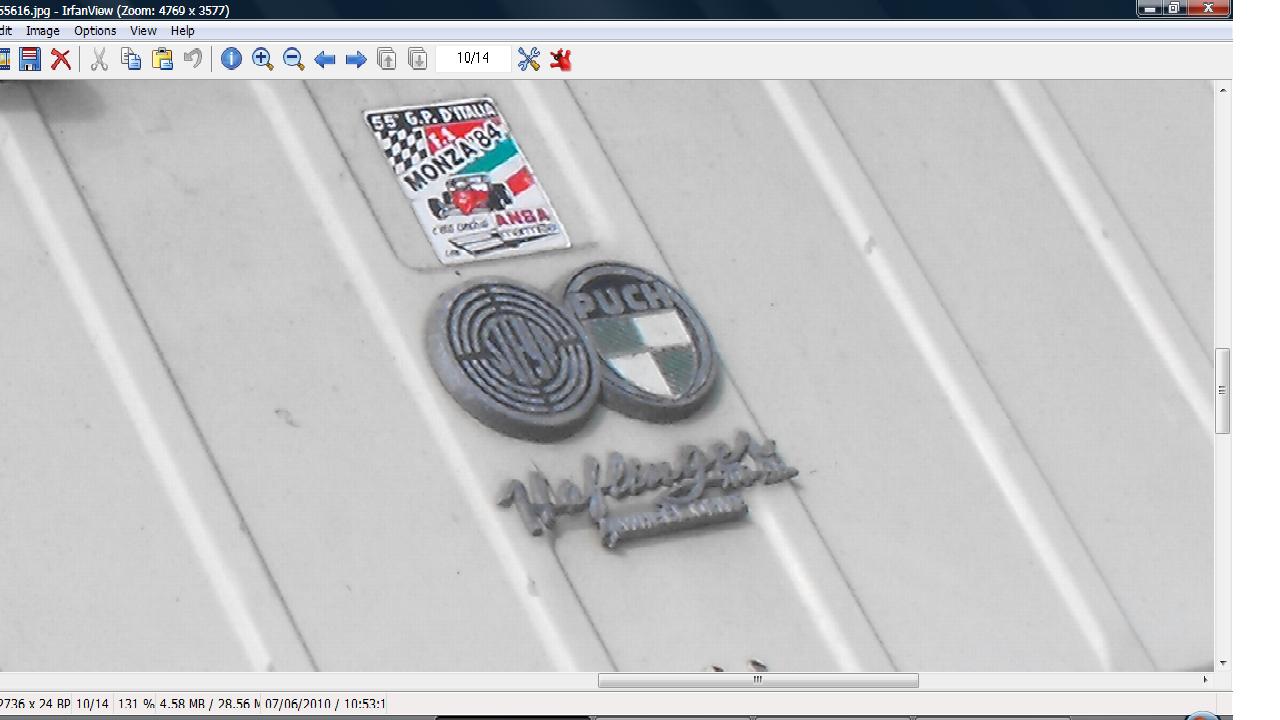1280x720 pixels.
Task: Open the Image menu
Action: pyautogui.click(x=43, y=31)
